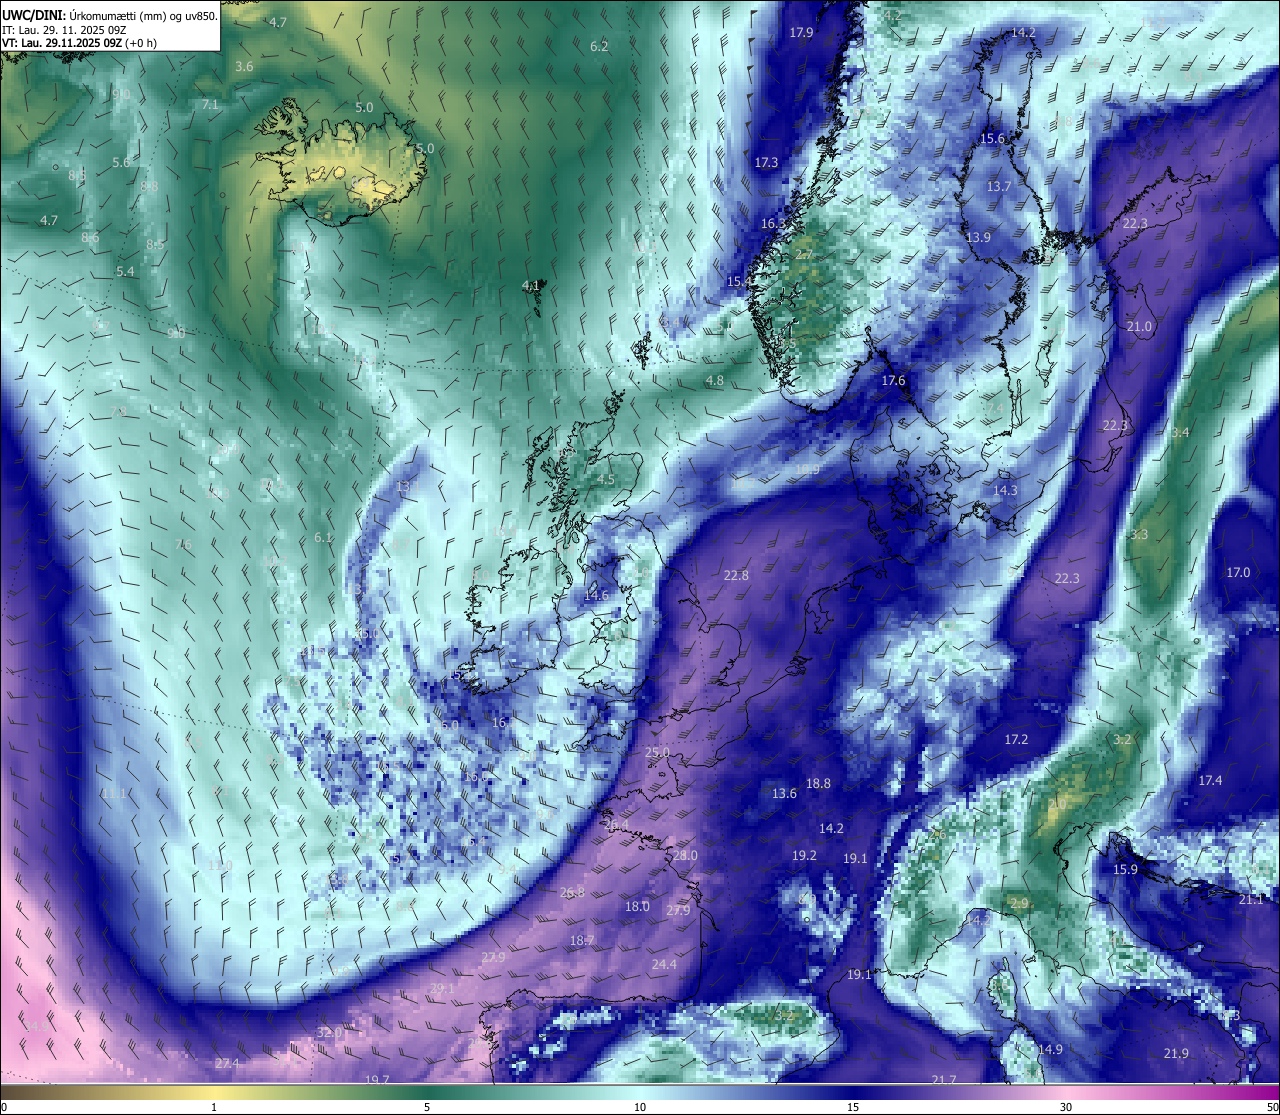Click the colorbar tick label 1

coord(214,1108)
